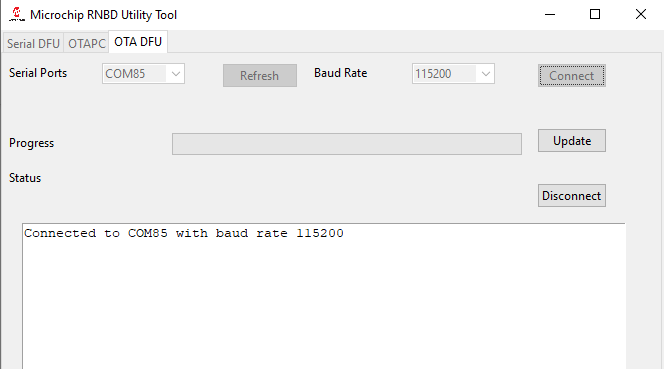The width and height of the screenshot is (664, 369).
Task: Maximize the RNBD Utility Tool window
Action: (x=595, y=14)
